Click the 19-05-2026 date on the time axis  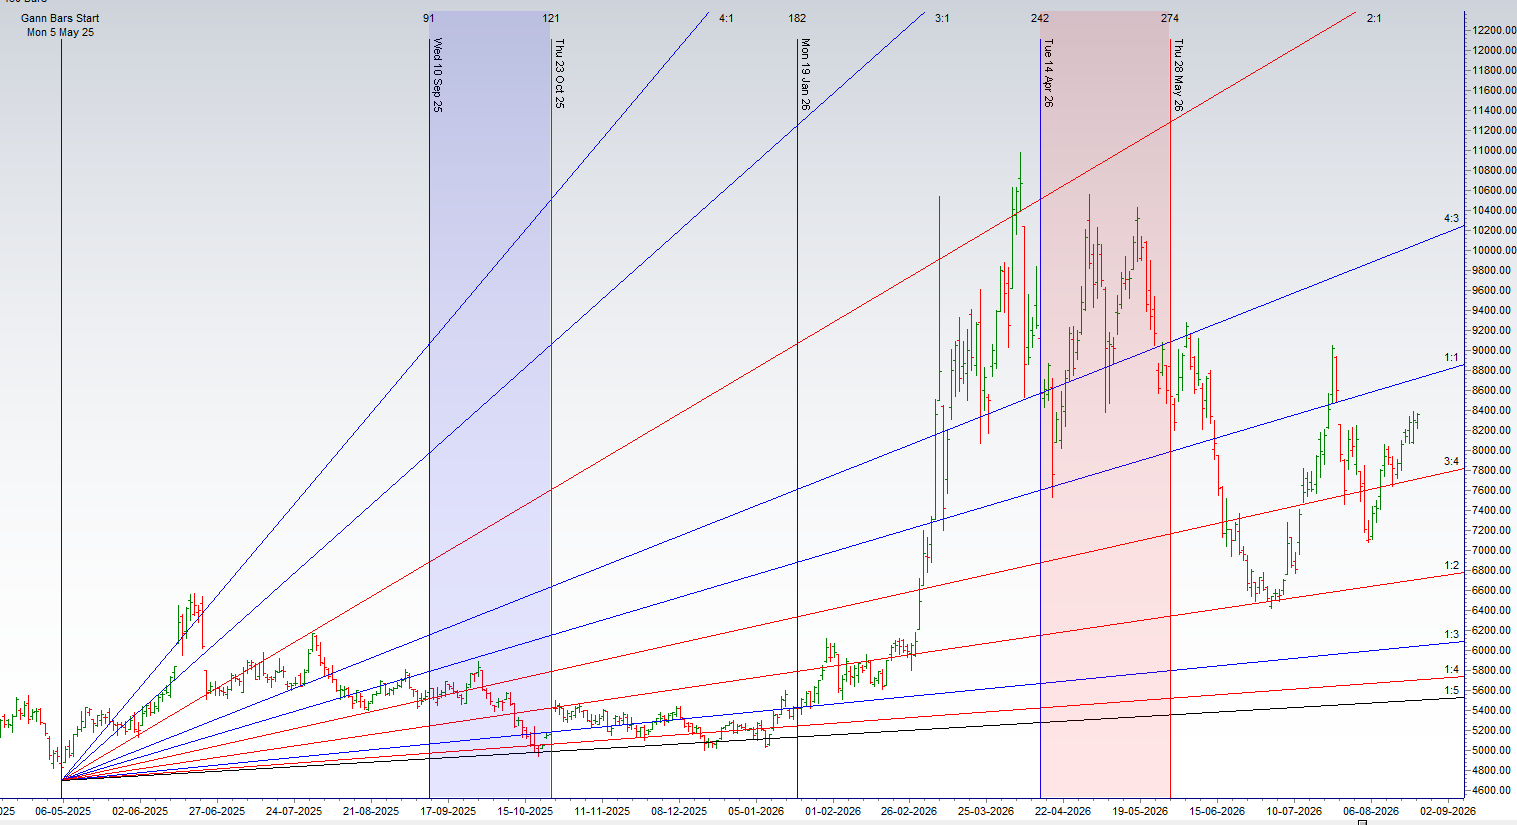point(1140,811)
